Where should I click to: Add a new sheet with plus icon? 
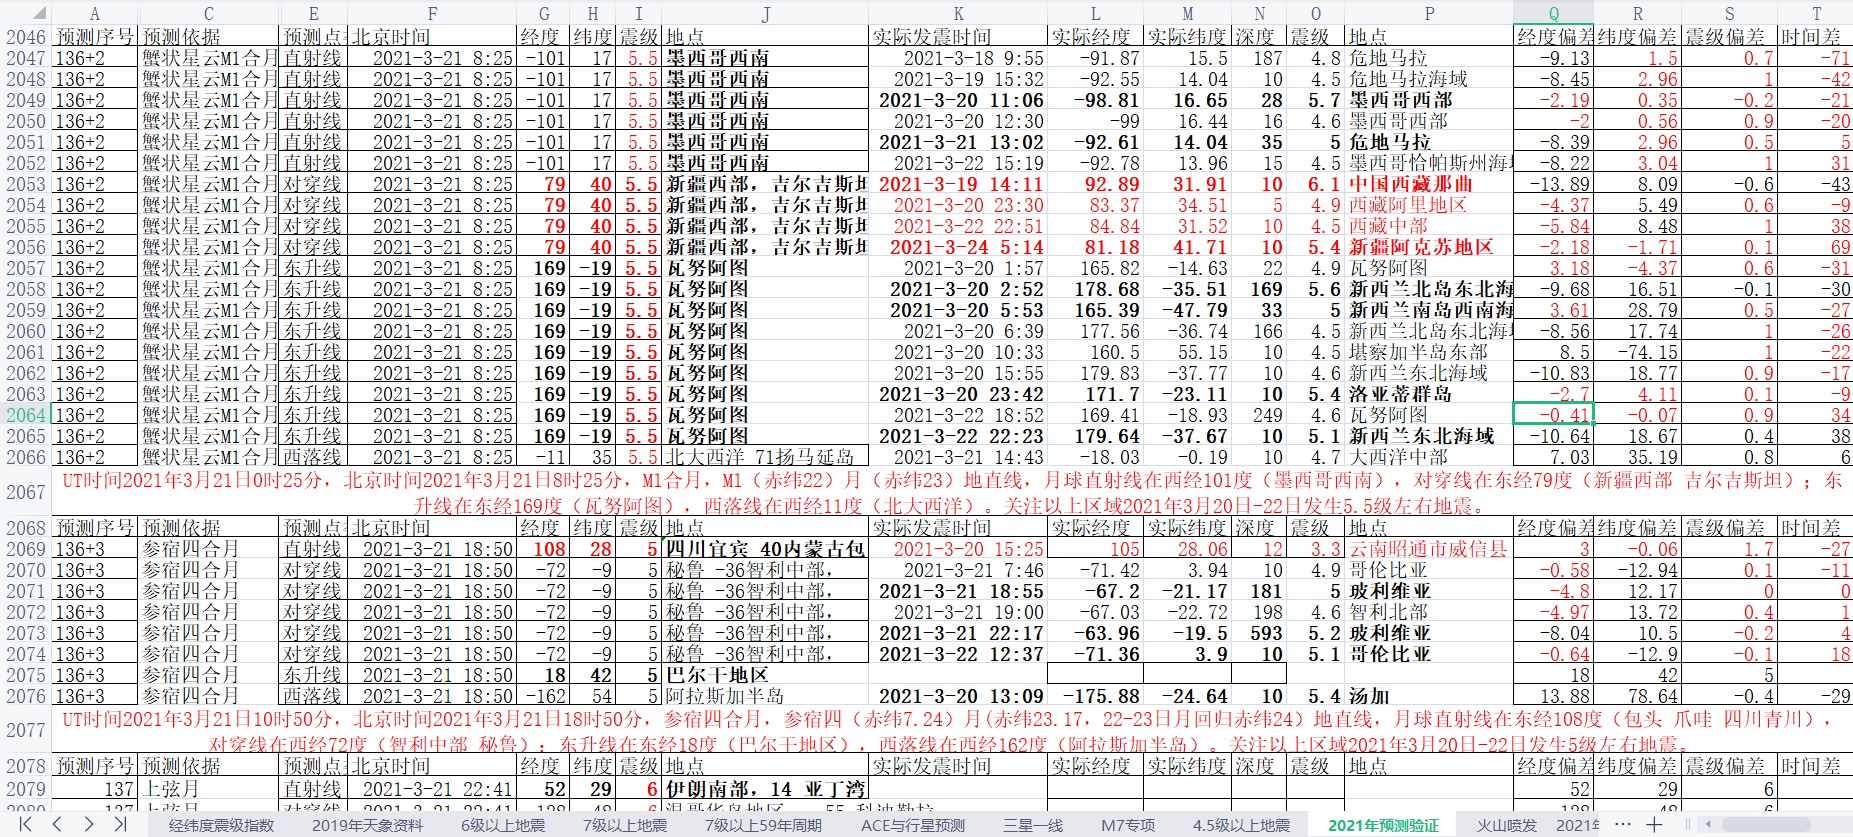1655,825
